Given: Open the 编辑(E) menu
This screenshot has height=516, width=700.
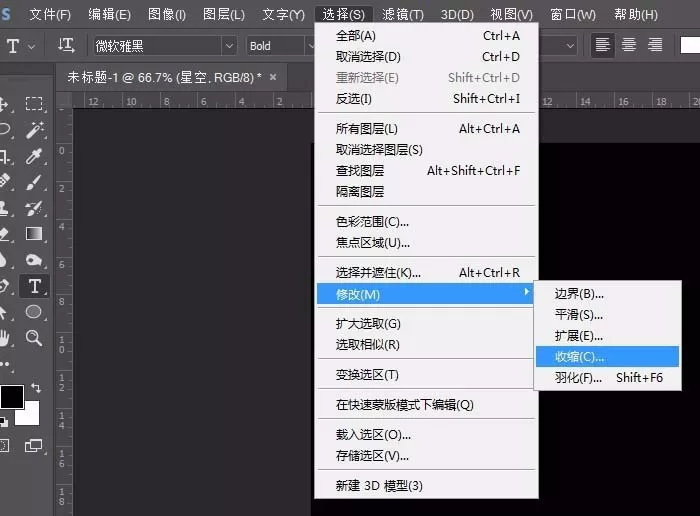Looking at the screenshot, I should (109, 14).
